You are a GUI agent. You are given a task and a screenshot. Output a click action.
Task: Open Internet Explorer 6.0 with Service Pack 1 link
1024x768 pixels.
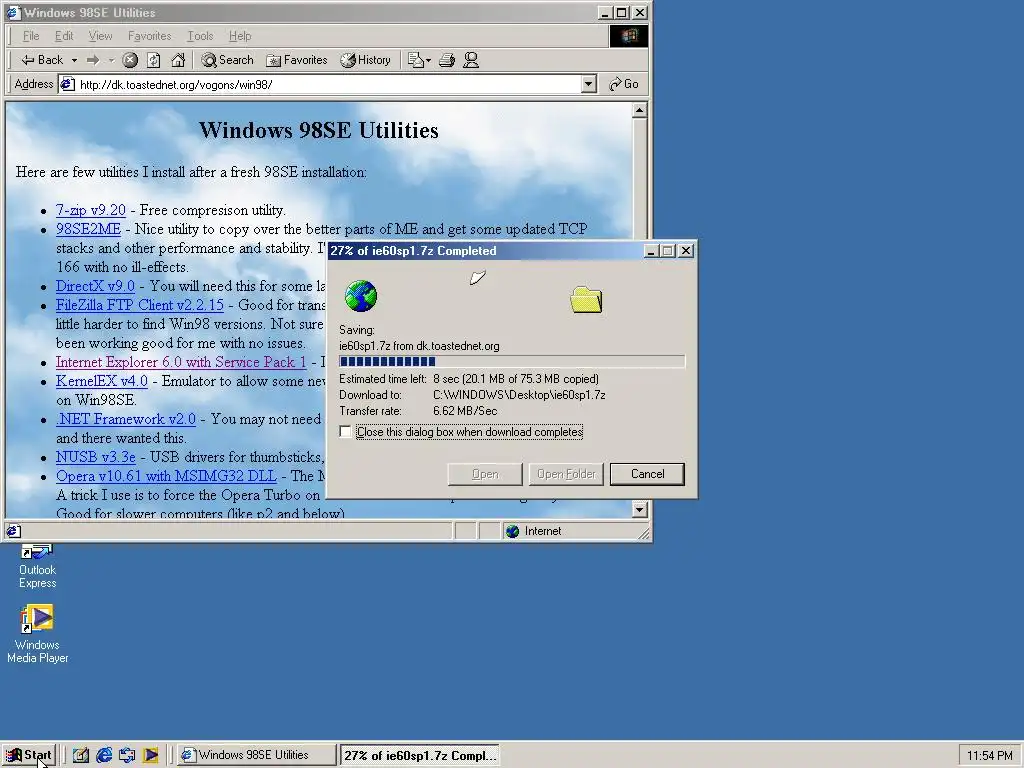point(181,362)
